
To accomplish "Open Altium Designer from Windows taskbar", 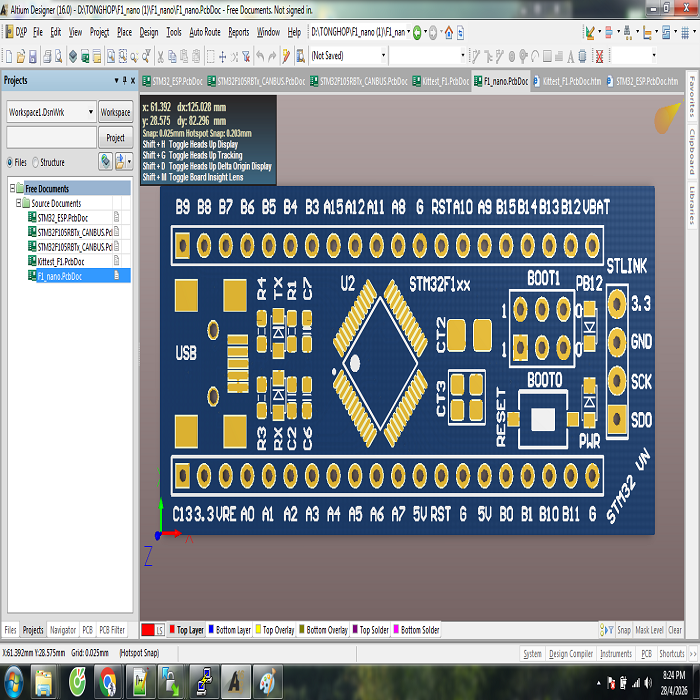I will 235,682.
